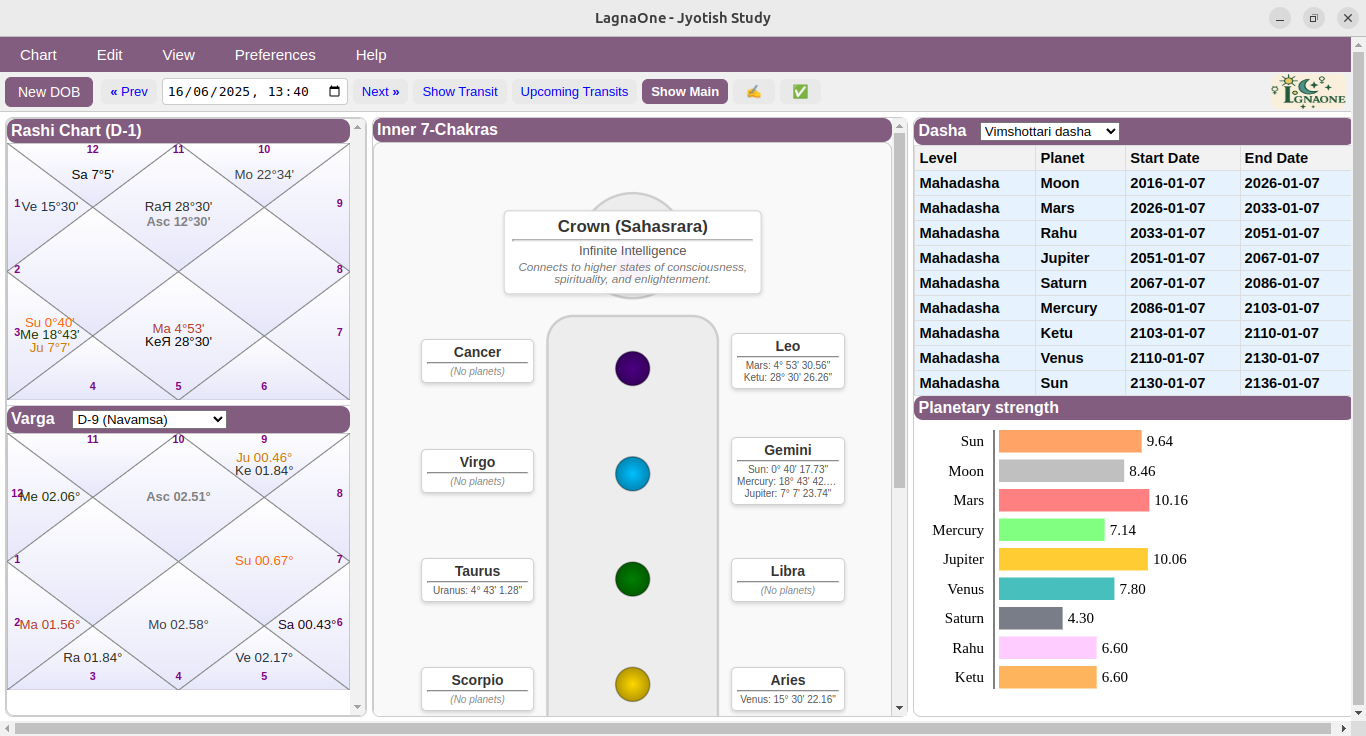Select the Venus Mahadasha row

coord(1133,358)
